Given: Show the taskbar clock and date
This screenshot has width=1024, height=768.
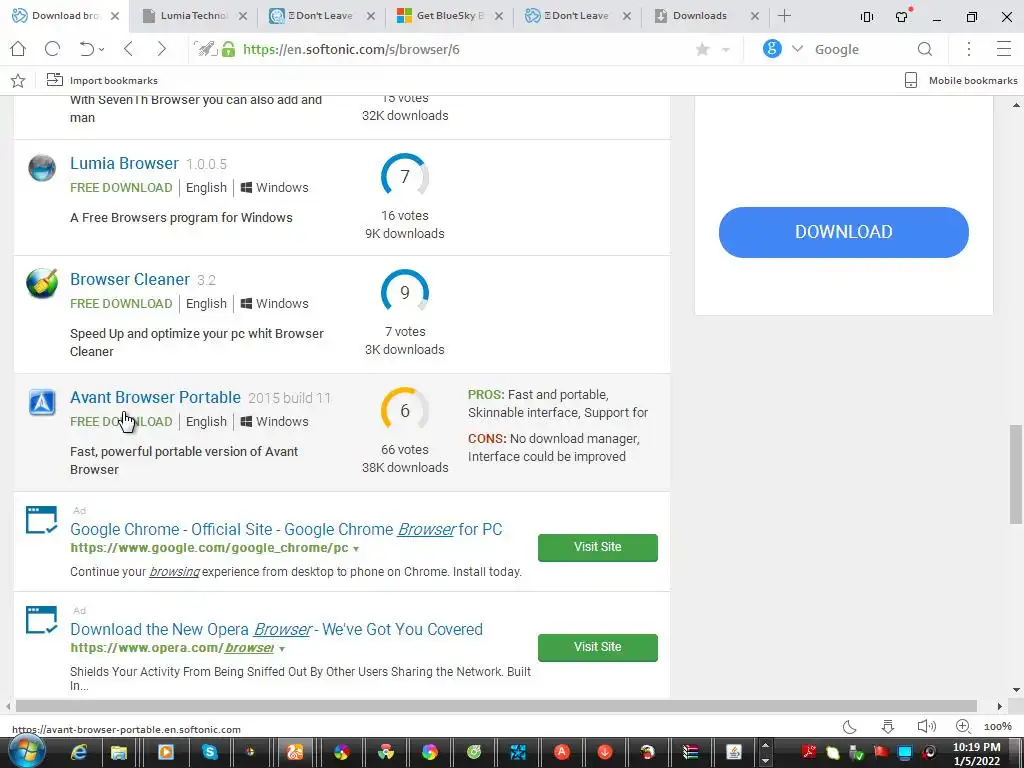Looking at the screenshot, I should pyautogui.click(x=976, y=754).
